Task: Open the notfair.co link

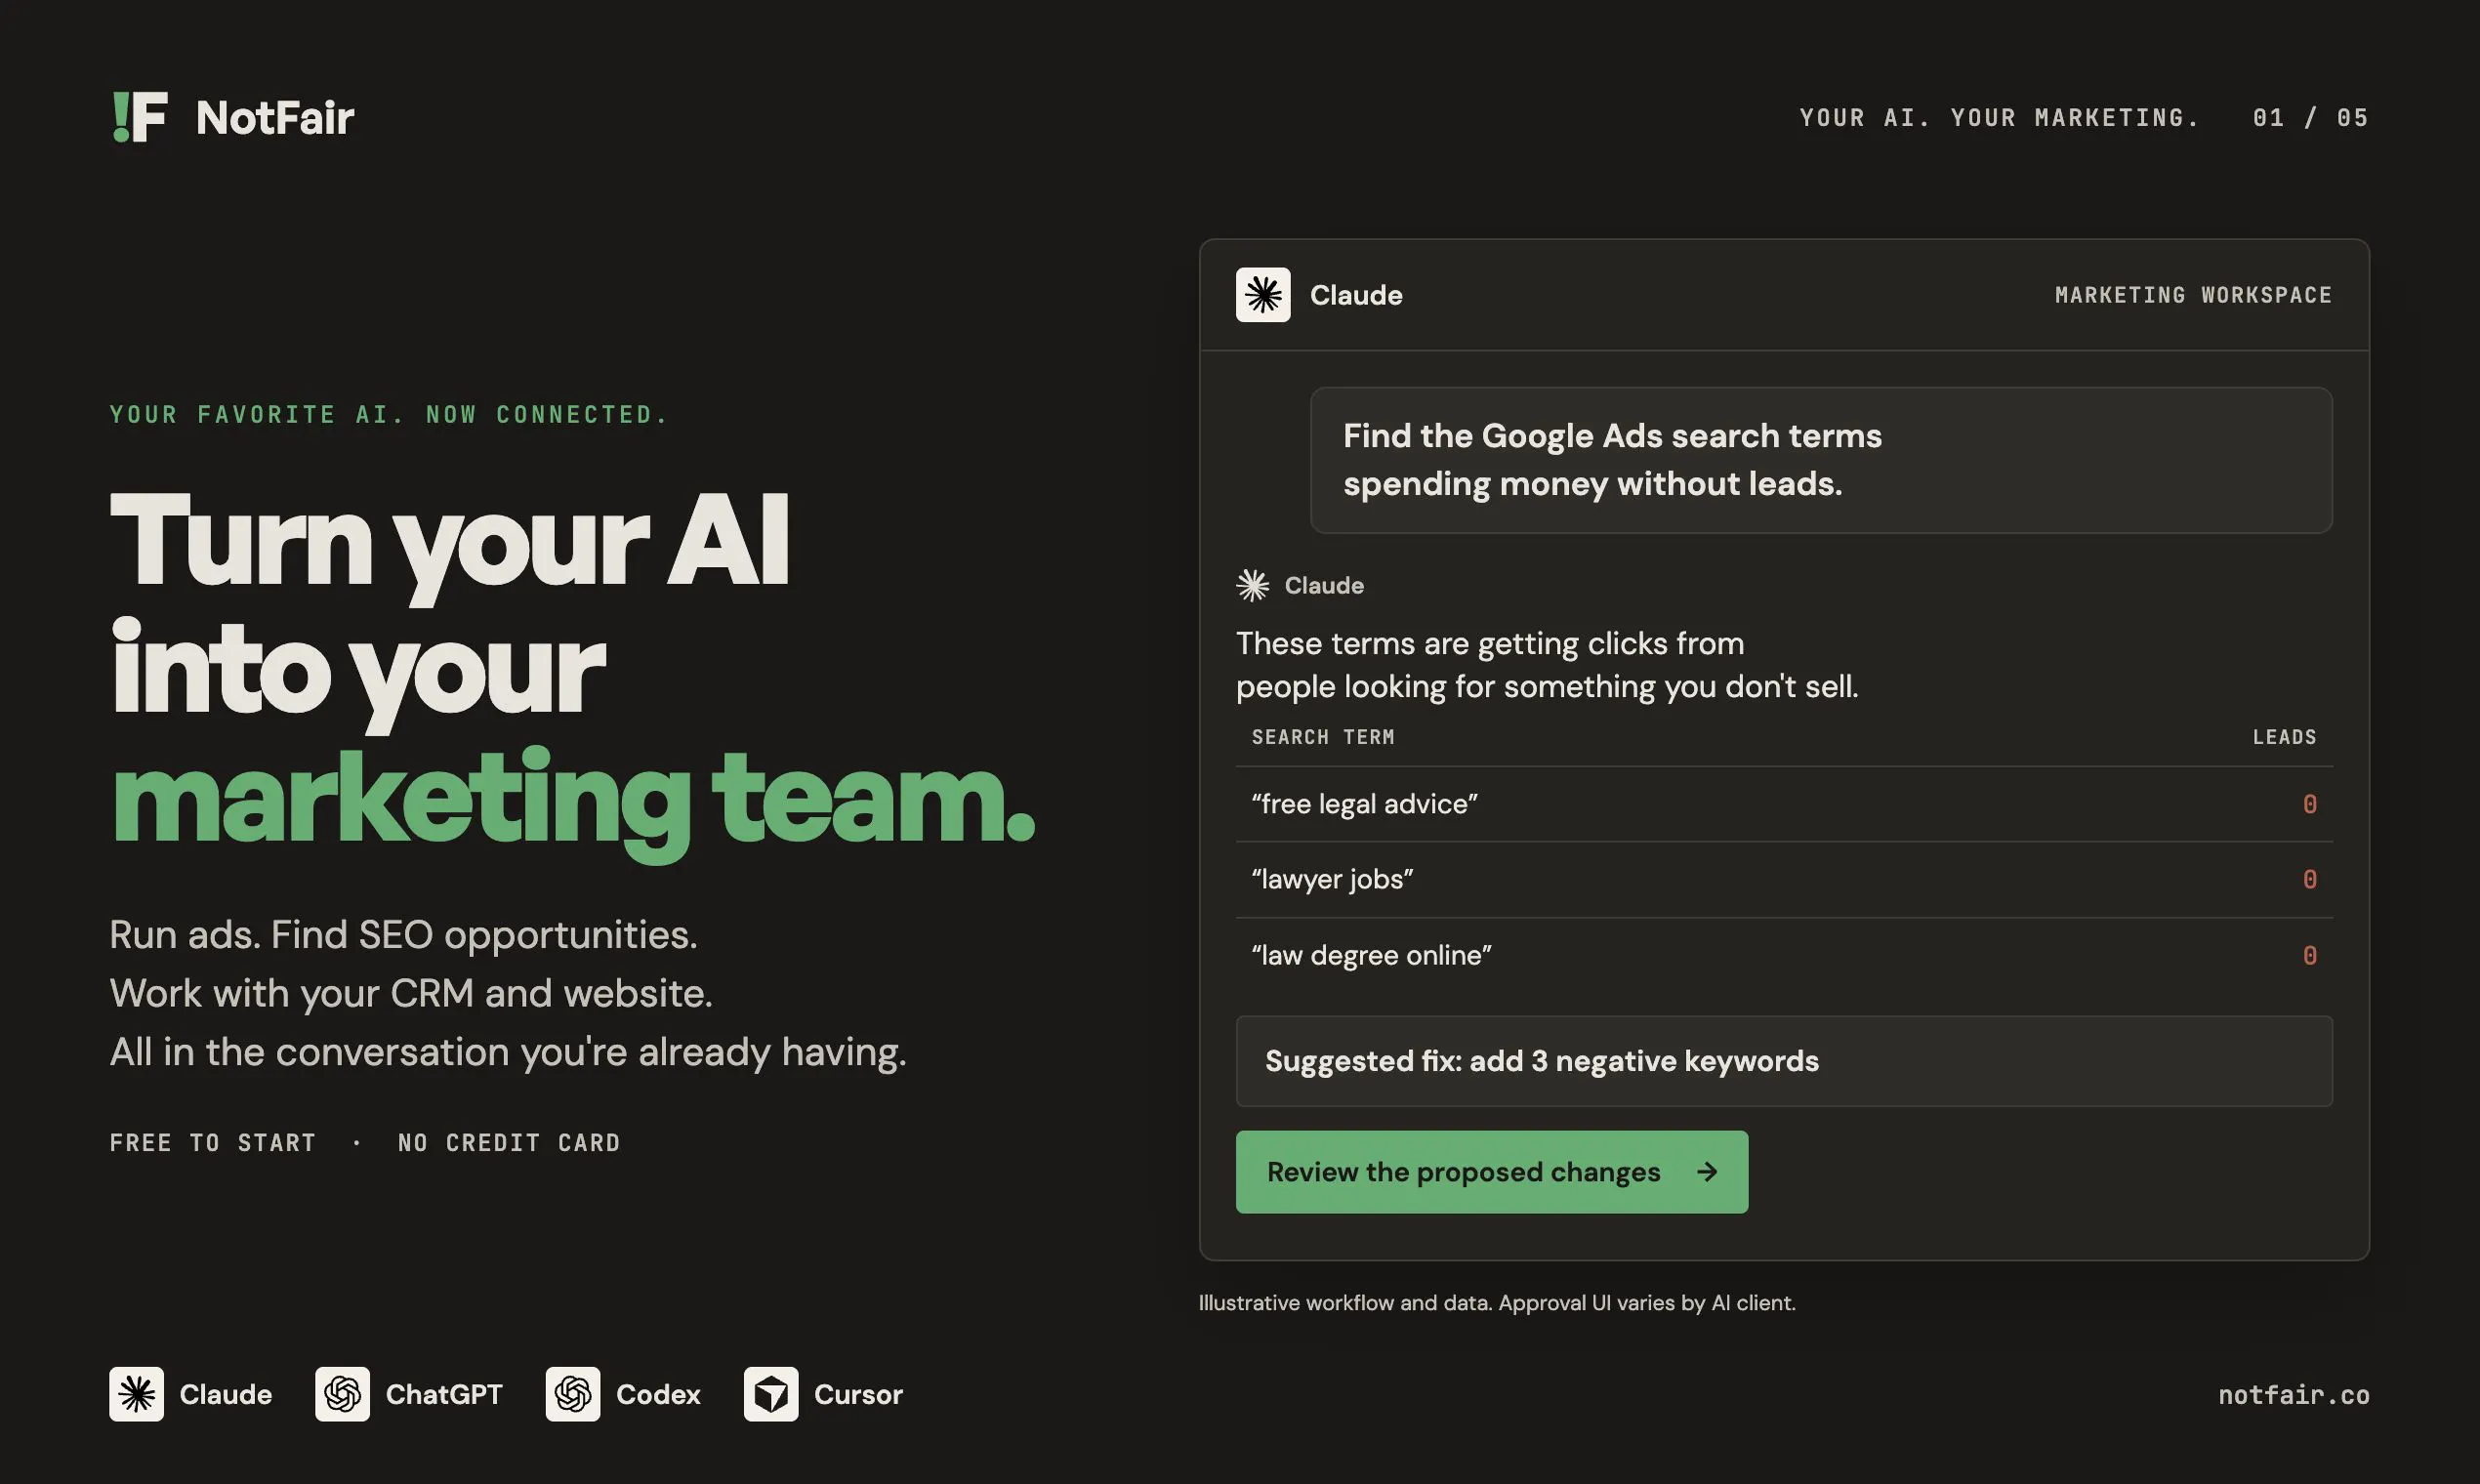Action: coord(2294,1395)
